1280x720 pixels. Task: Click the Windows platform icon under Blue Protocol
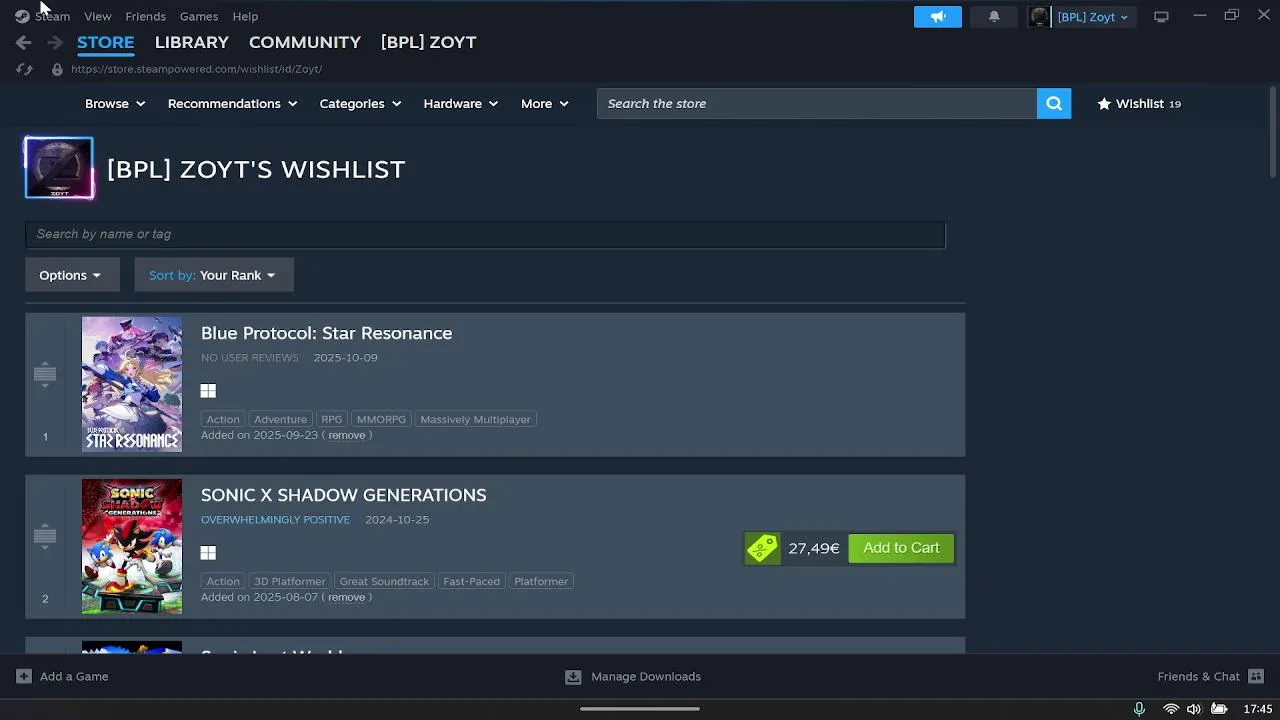coord(208,391)
